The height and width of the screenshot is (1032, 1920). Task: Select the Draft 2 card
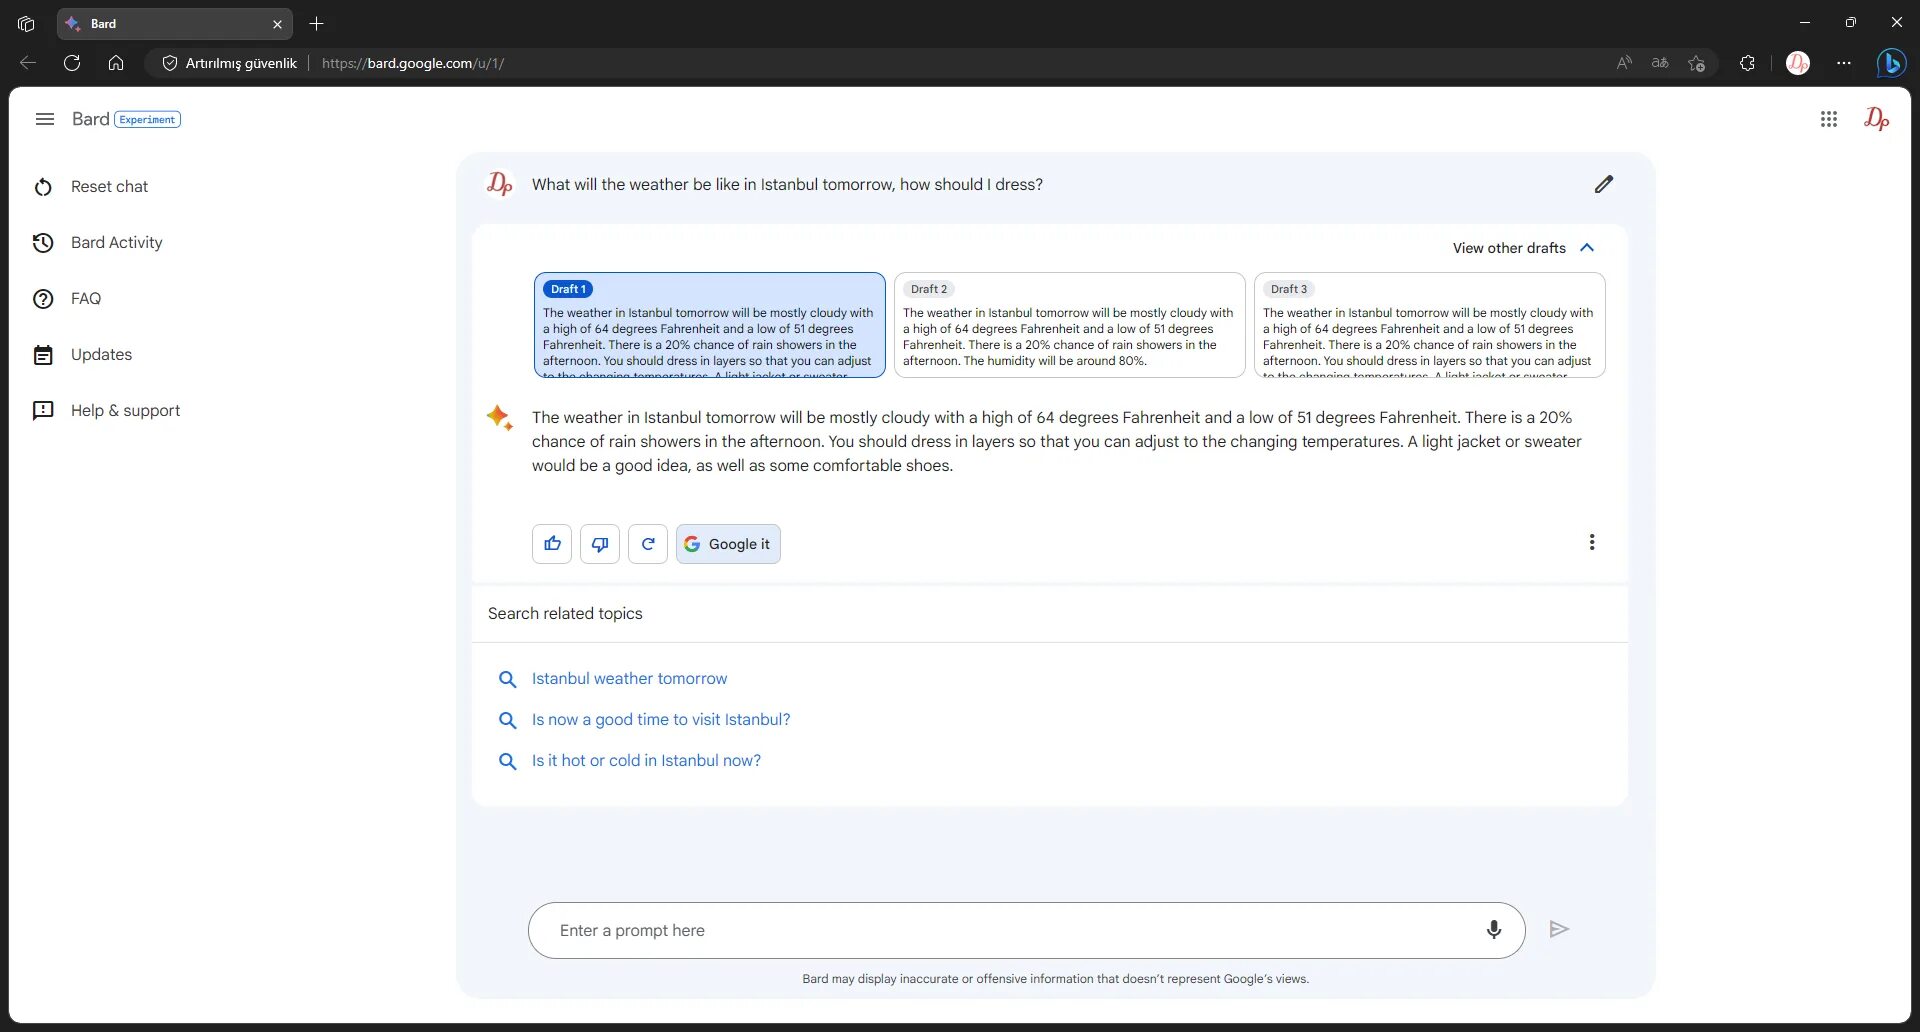[x=1070, y=325]
